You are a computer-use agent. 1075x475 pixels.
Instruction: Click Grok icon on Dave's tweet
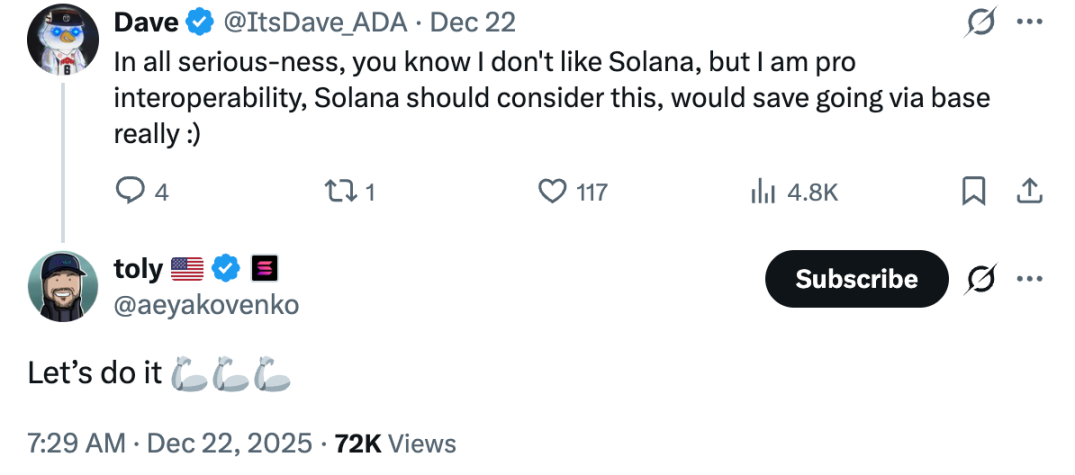coord(981,21)
